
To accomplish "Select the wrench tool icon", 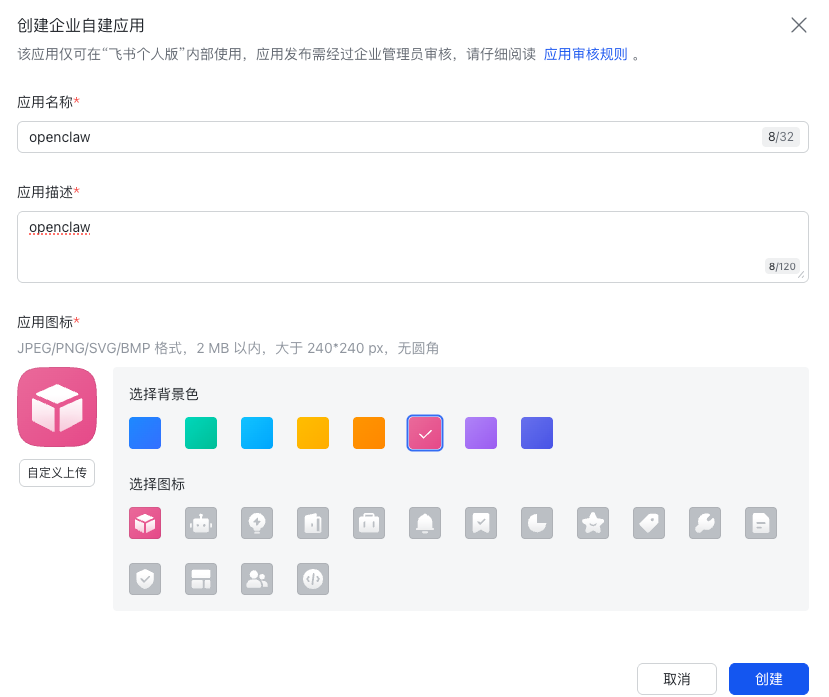I will [705, 523].
